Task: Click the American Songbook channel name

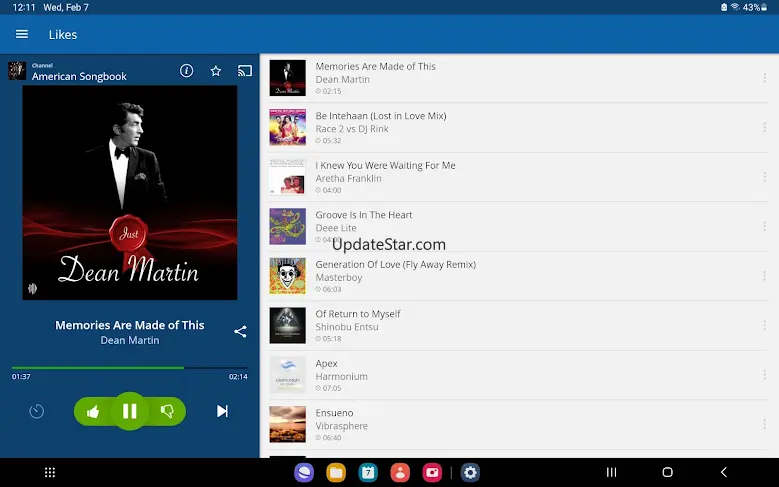Action: [x=79, y=77]
